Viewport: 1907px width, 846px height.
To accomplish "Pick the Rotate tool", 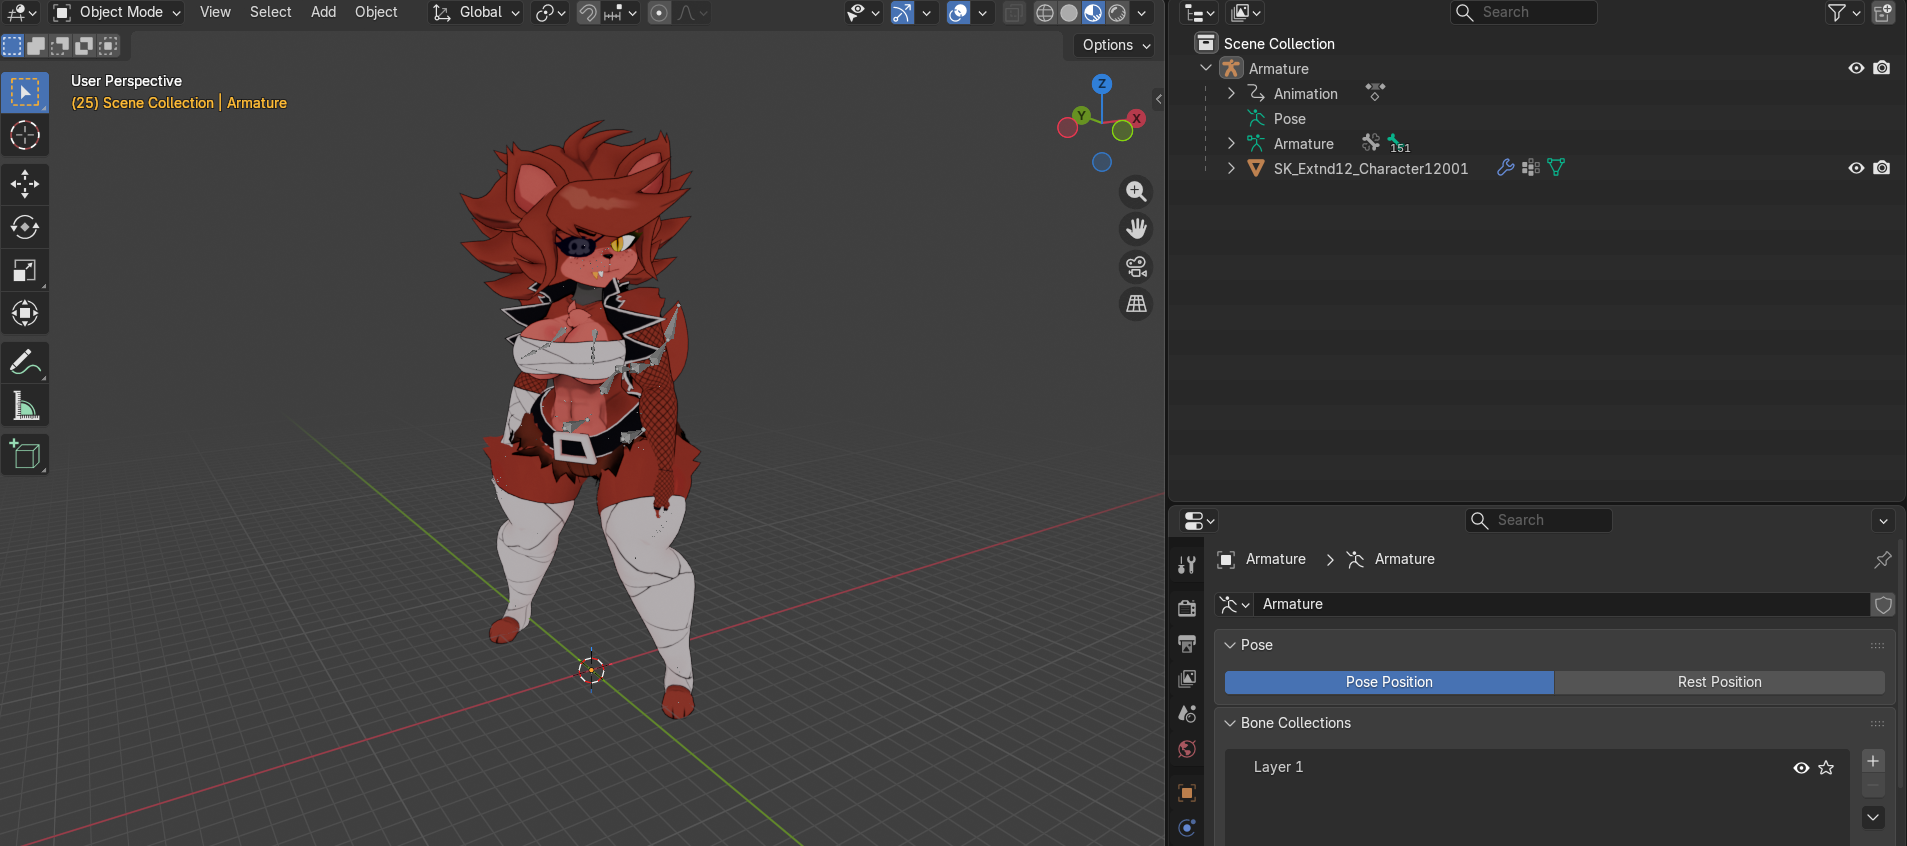I will click(x=25, y=227).
